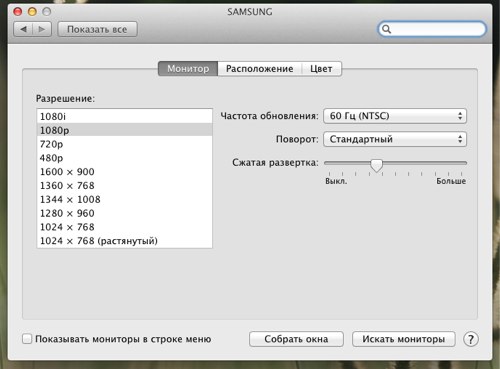Viewport: 500px width, 369px height.
Task: Click the Сжатая развертка slider thumb
Action: pyautogui.click(x=376, y=165)
